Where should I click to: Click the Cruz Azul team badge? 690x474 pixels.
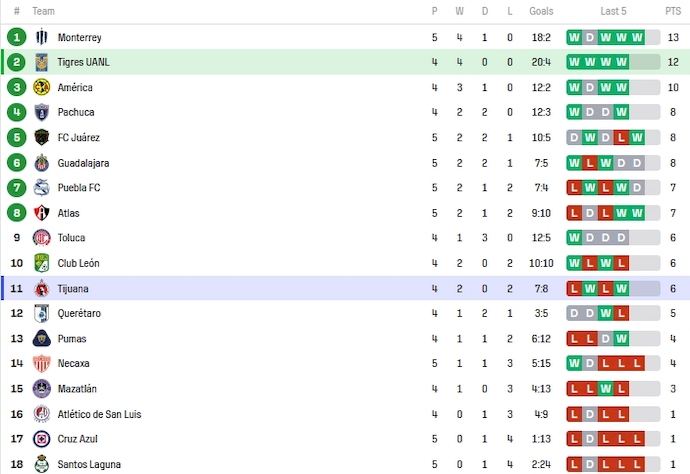41,439
